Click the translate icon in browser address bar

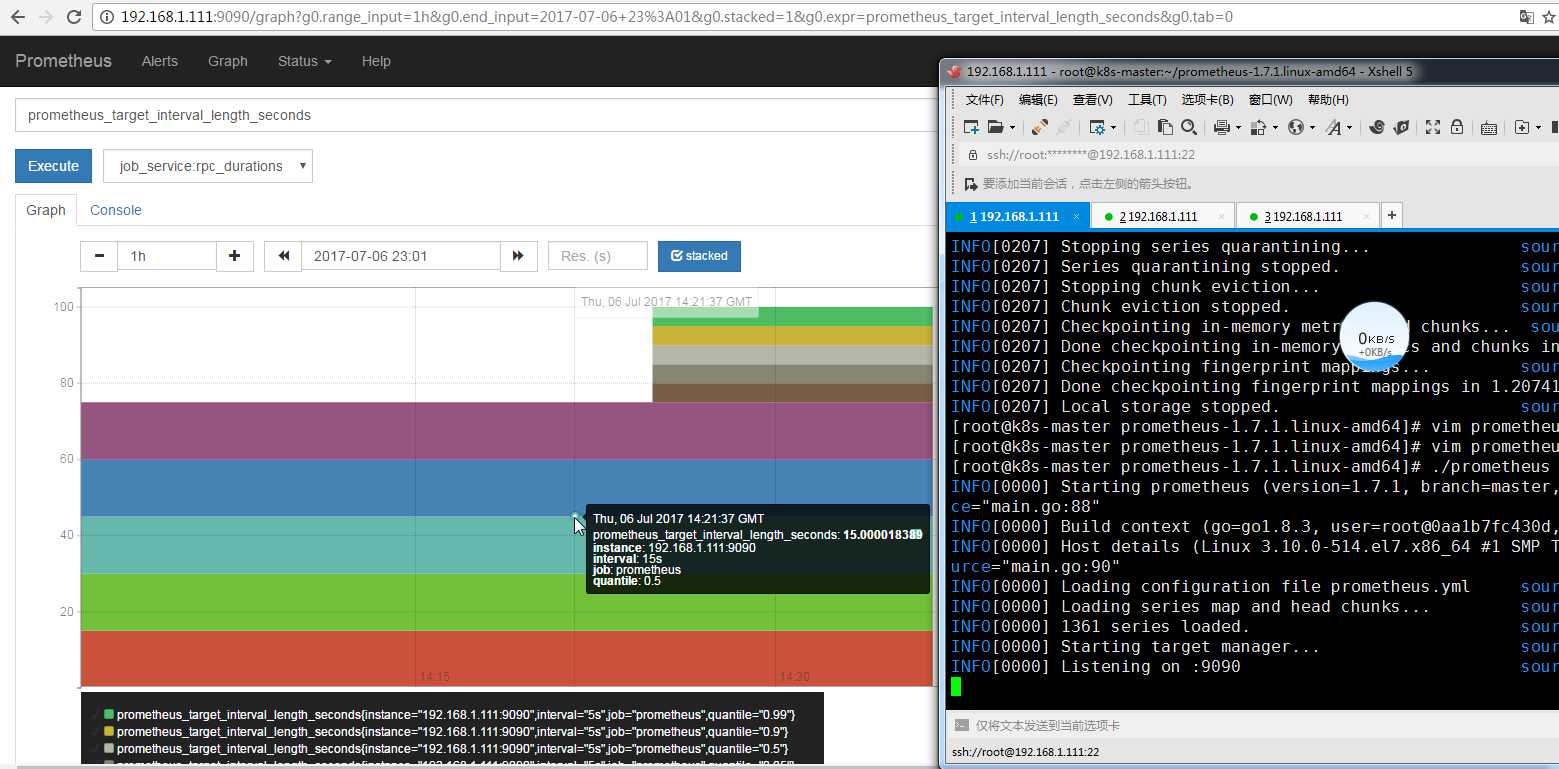[x=1527, y=17]
